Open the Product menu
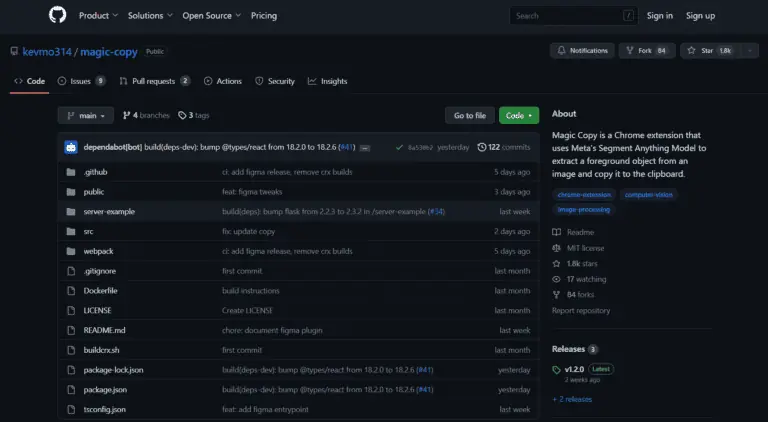768x422 pixels. tap(98, 16)
